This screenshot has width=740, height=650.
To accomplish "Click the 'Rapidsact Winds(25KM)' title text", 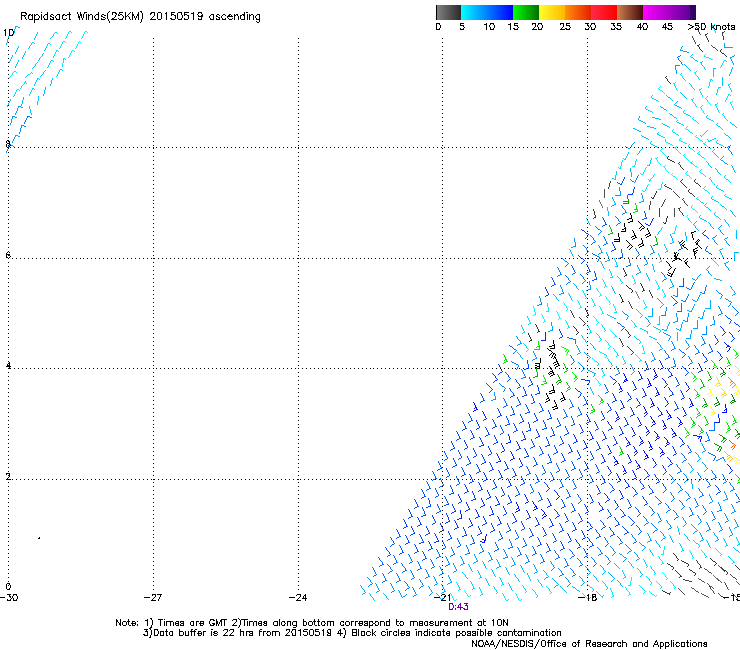I will 82,17.
